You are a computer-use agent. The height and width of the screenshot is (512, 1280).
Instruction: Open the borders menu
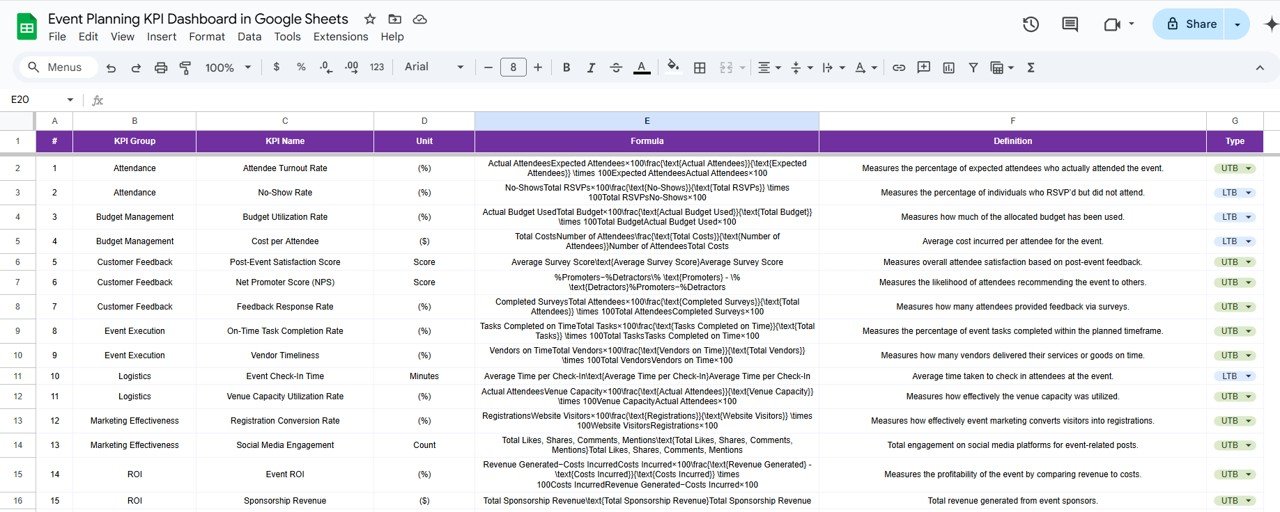point(700,67)
